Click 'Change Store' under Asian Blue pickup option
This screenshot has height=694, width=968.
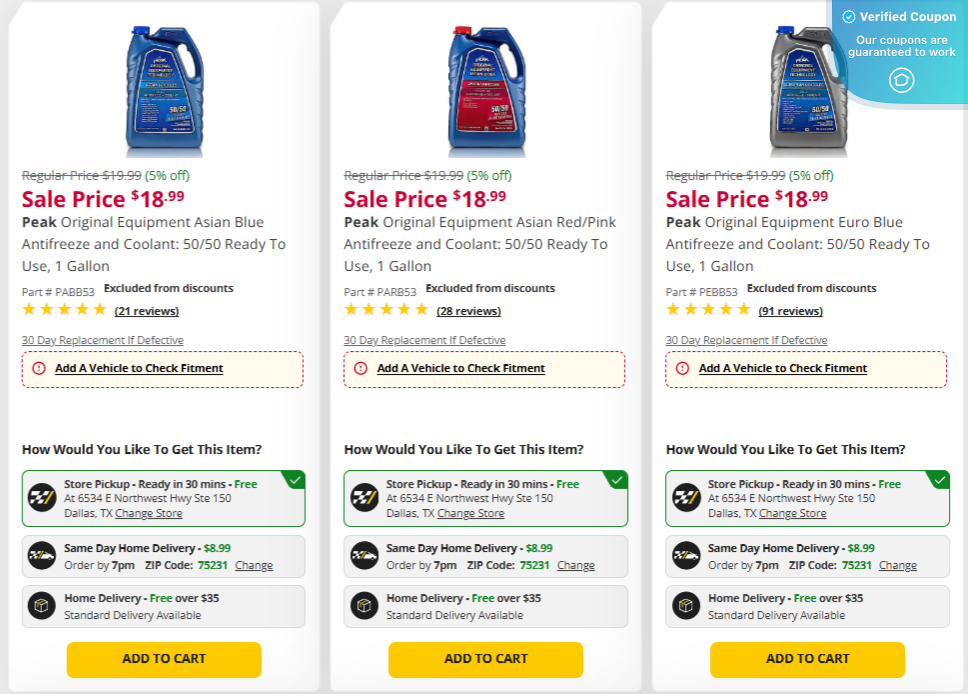(147, 513)
